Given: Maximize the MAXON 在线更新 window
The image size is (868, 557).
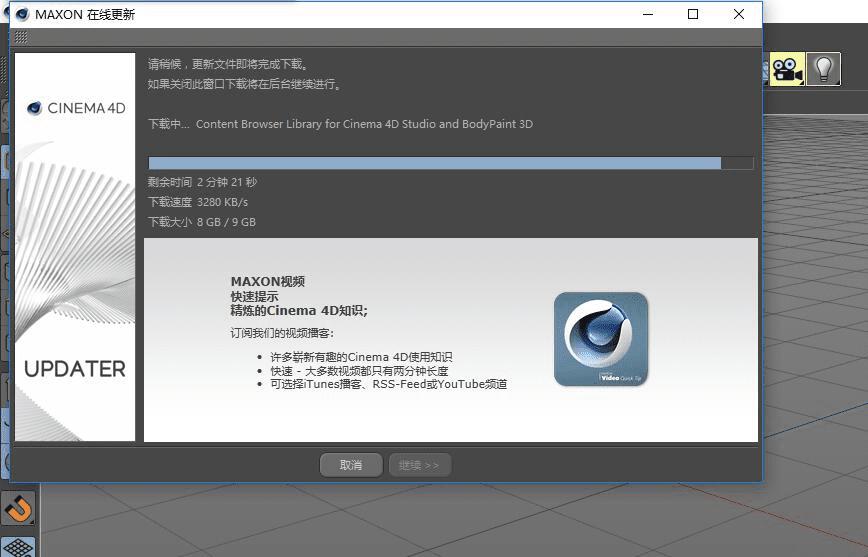Looking at the screenshot, I should [693, 14].
